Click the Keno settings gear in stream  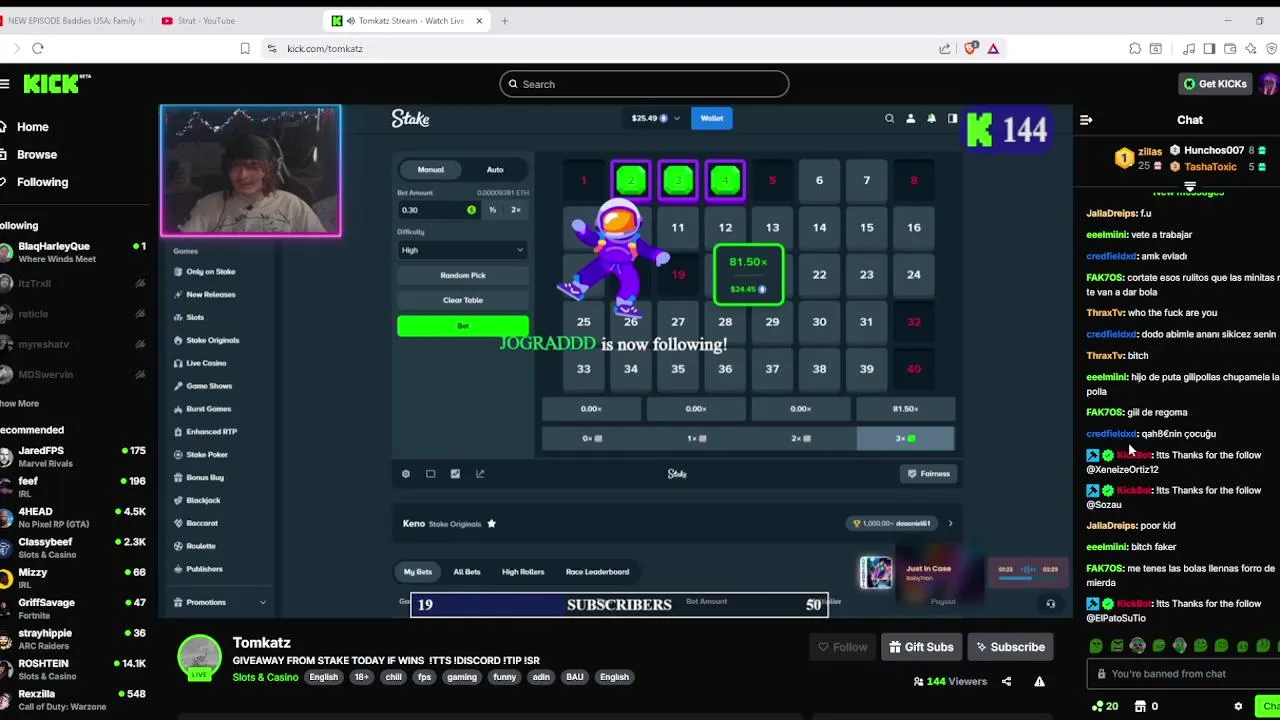click(405, 474)
